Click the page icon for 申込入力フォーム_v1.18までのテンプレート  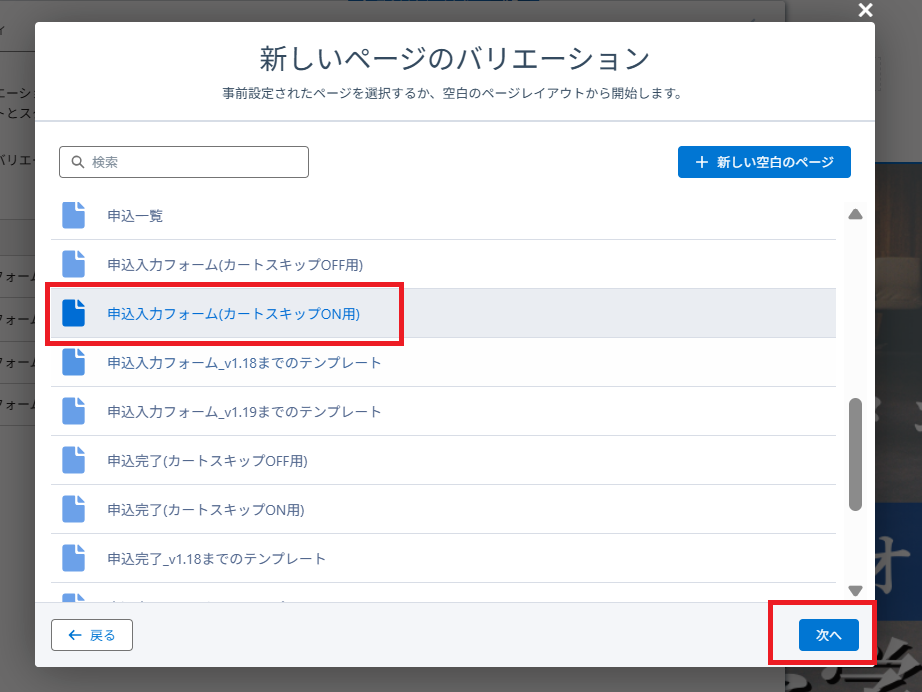(x=74, y=362)
